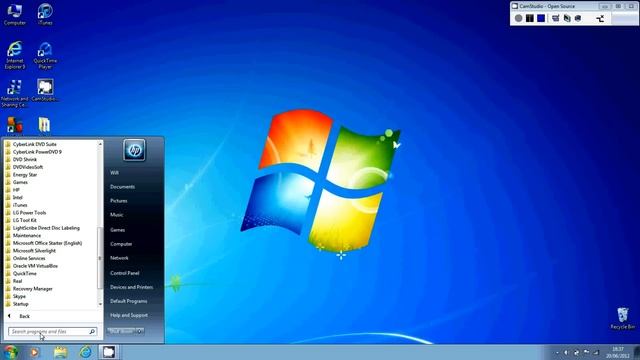The width and height of the screenshot is (640, 360).
Task: Open Default Programs from Start menu
Action: [129, 301]
